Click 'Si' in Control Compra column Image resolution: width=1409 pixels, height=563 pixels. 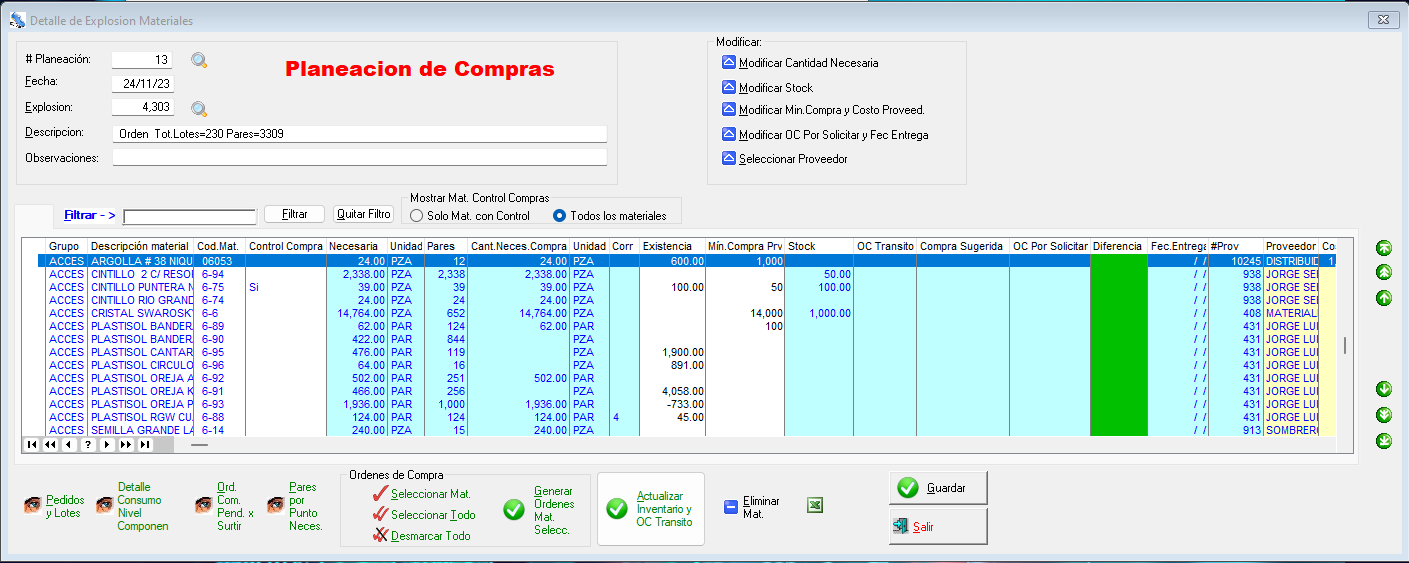[254, 287]
